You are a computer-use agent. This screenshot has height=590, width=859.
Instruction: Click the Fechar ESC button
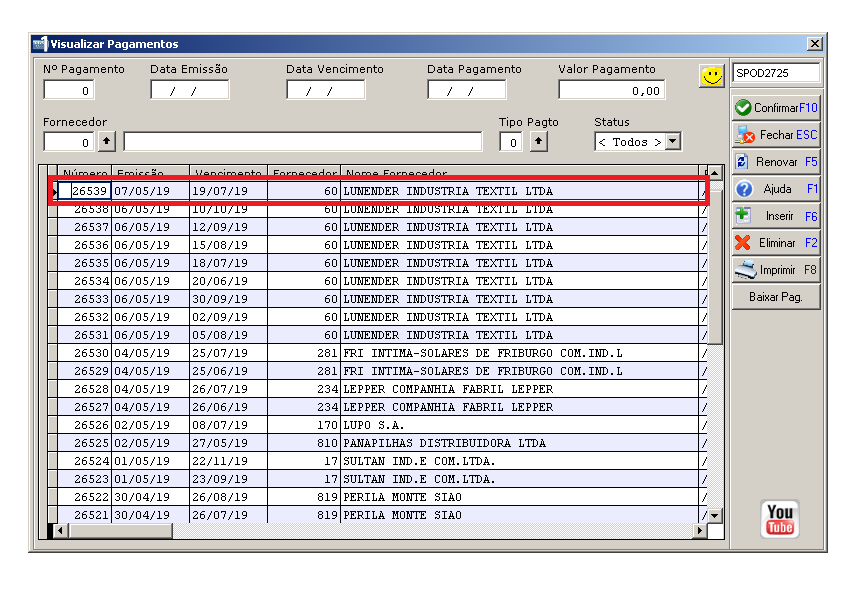776,135
